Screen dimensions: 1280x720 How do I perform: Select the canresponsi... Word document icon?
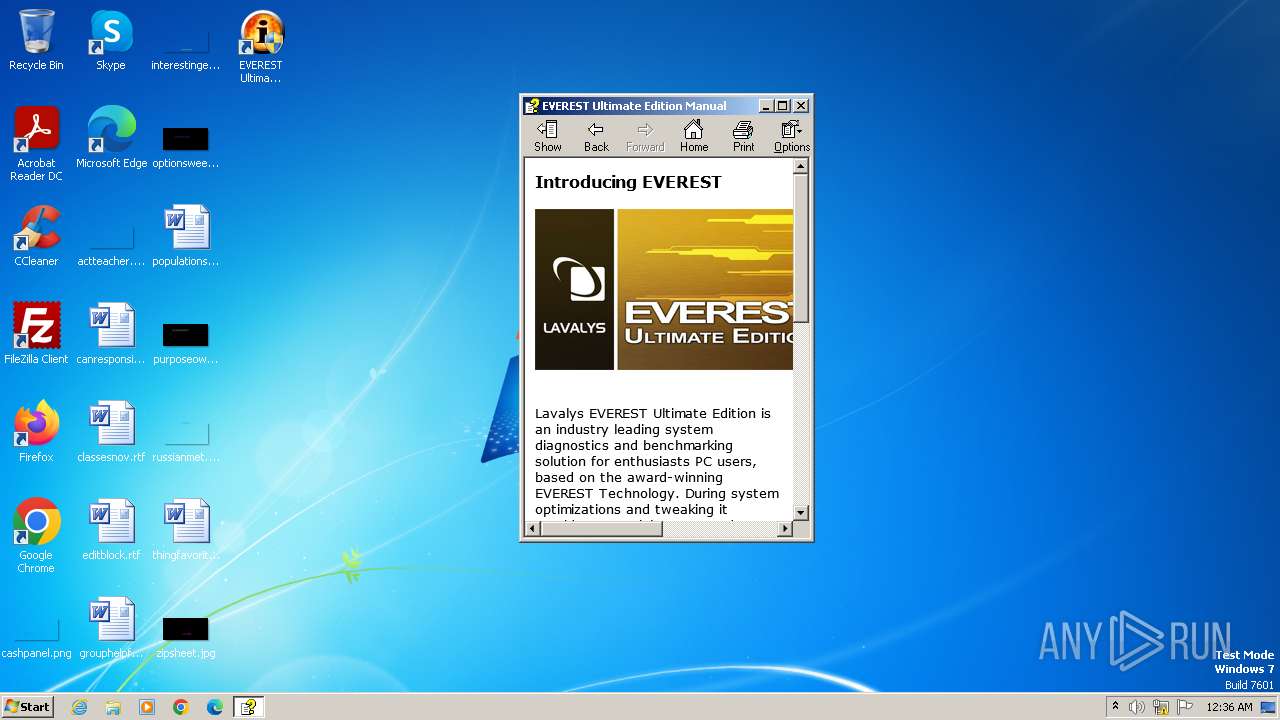111,334
